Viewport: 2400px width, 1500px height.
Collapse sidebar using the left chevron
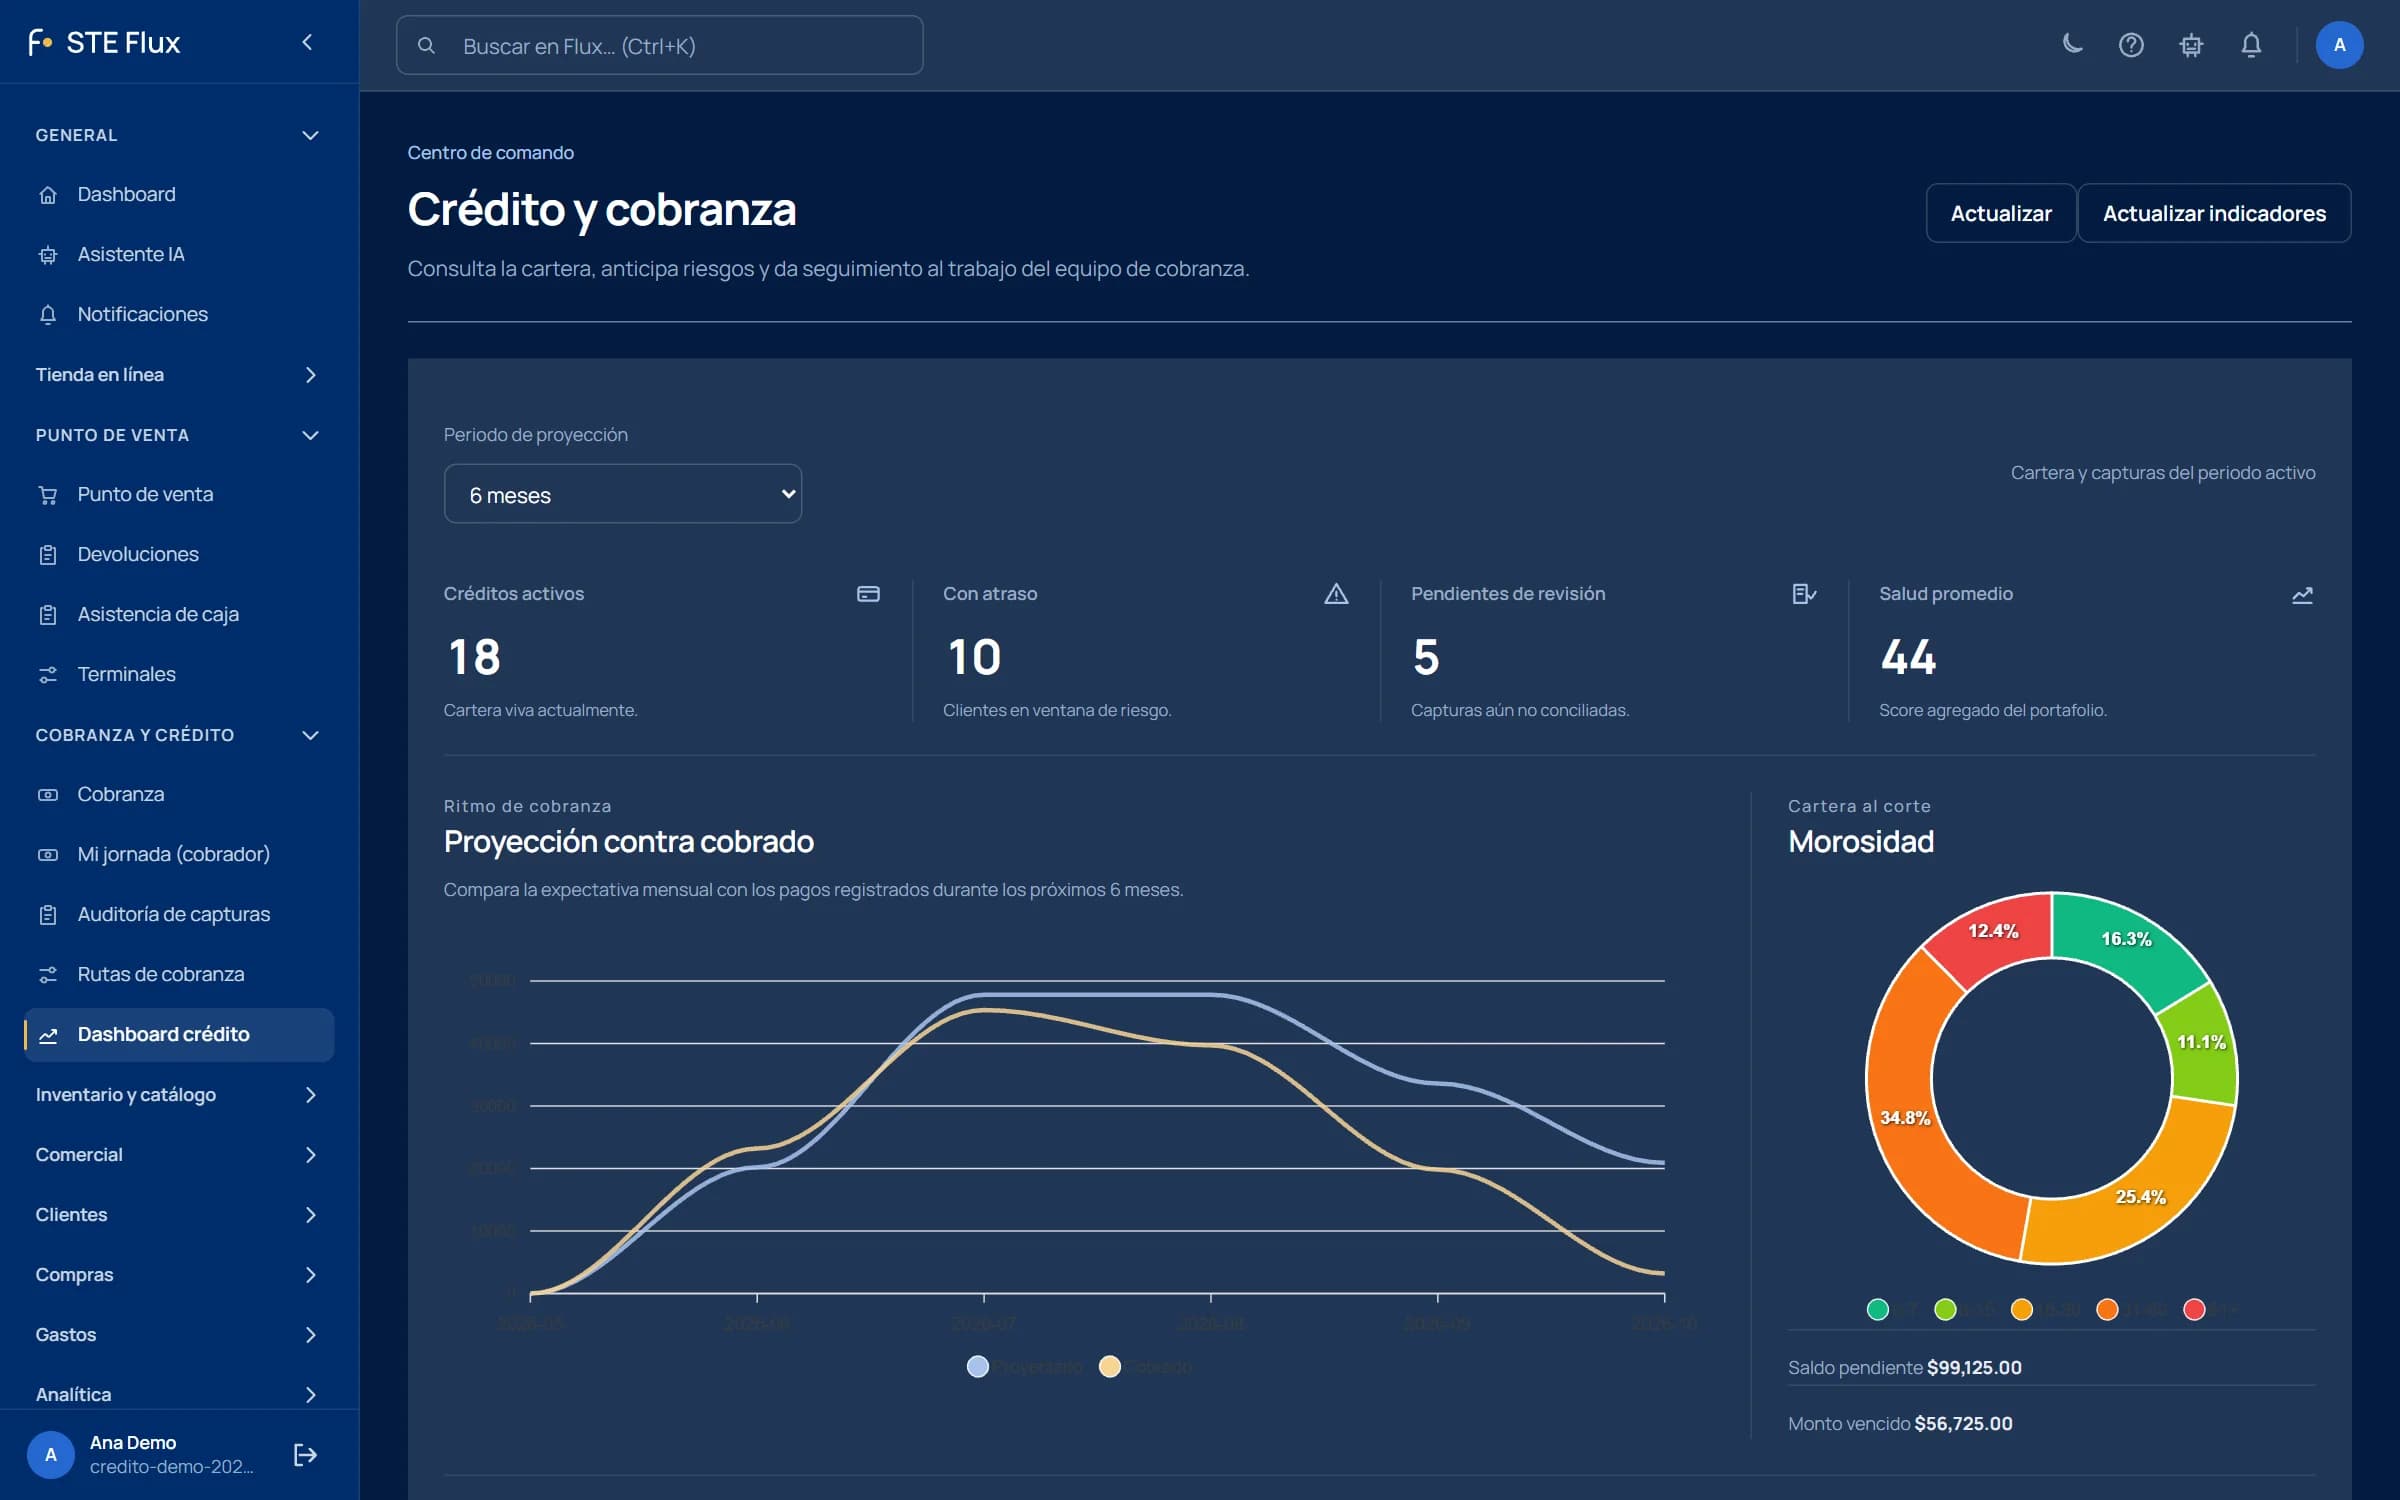click(x=307, y=42)
